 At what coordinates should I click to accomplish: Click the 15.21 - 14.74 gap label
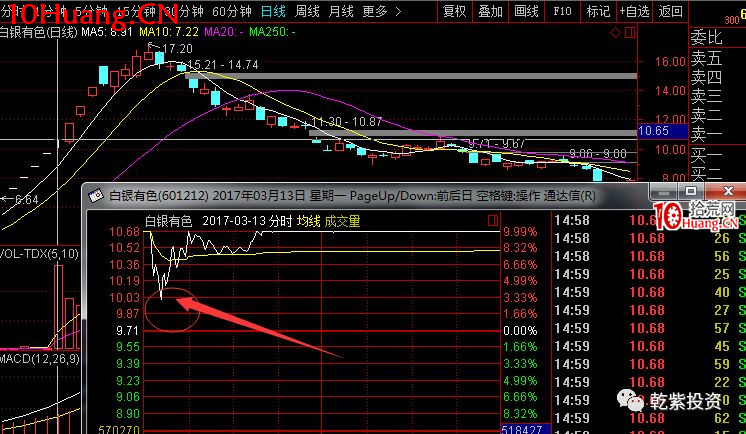(223, 65)
